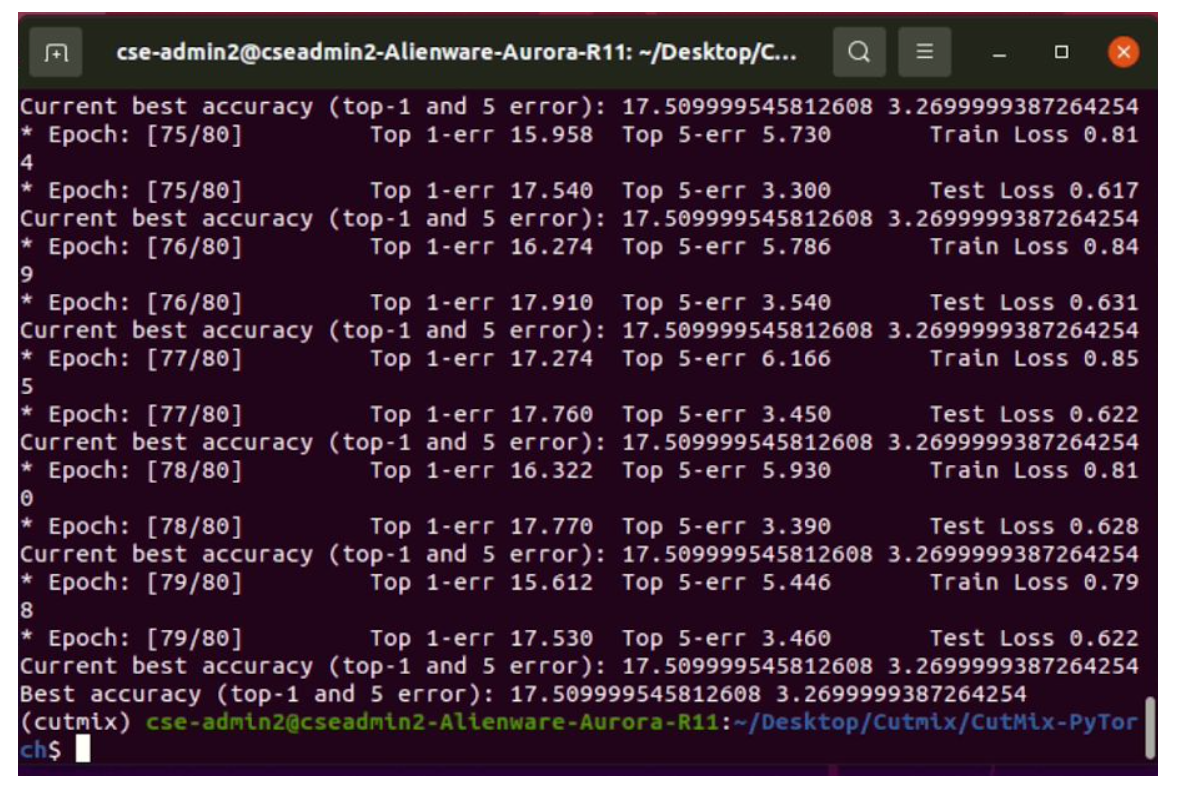Click 'Epoch: [76/80]' on the Test Loss 0.631 line
This screenshot has height=794, width=1182.
[145, 302]
